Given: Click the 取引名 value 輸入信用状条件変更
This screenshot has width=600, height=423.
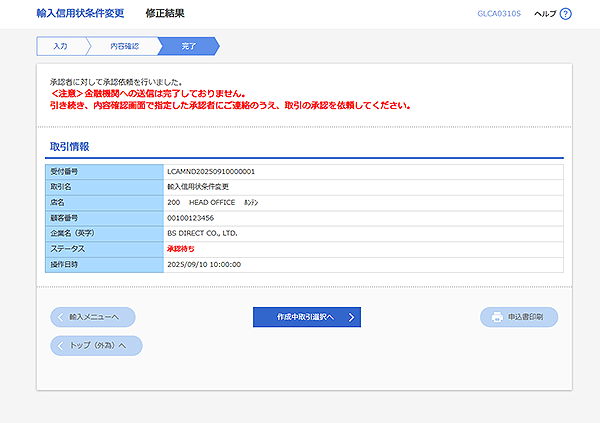Looking at the screenshot, I should tap(198, 187).
